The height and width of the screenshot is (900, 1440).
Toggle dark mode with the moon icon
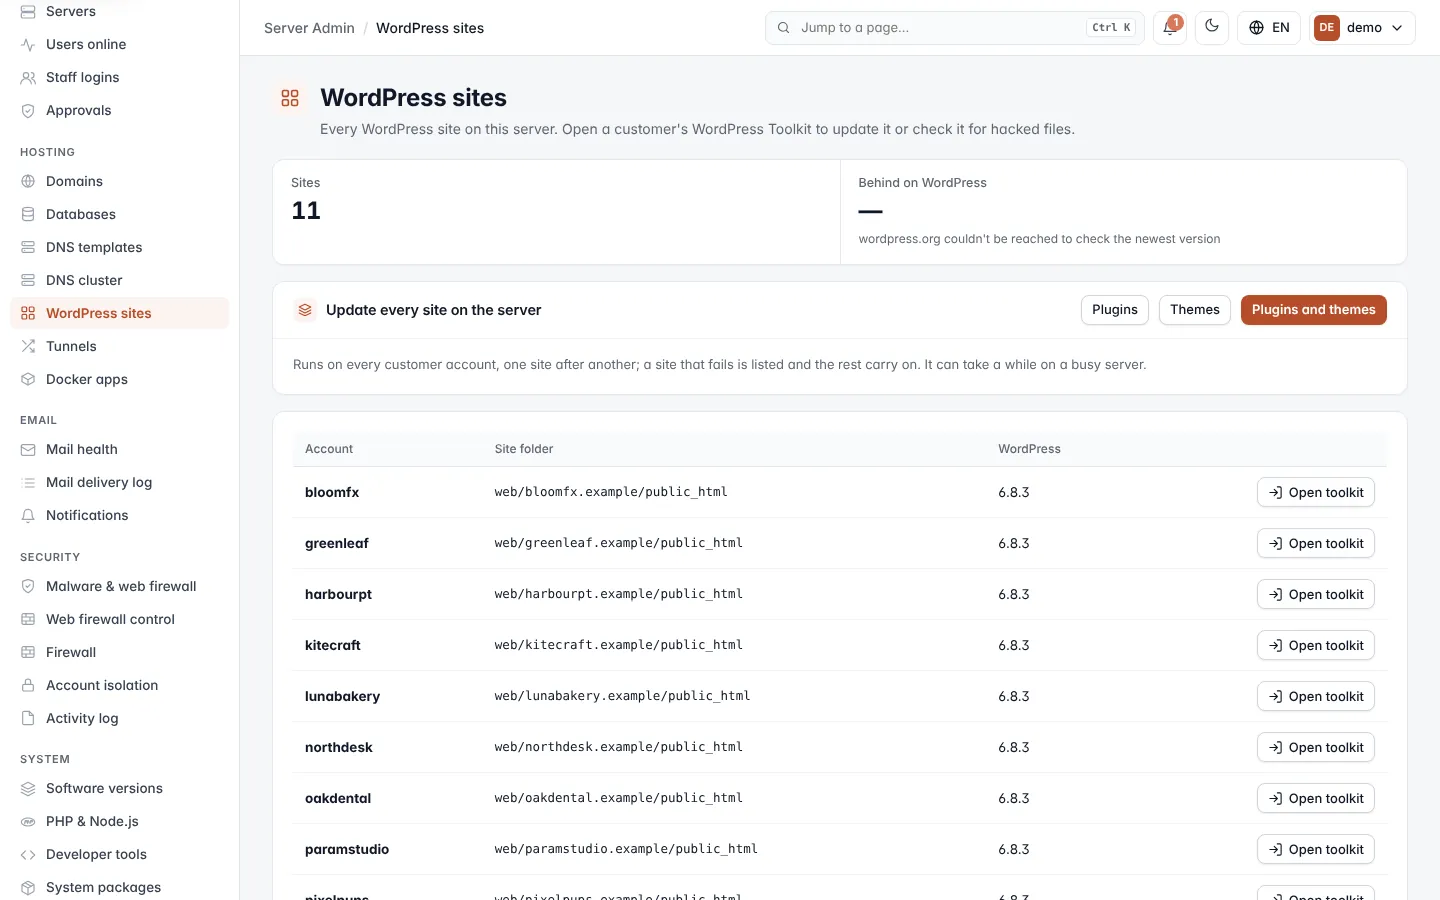[1212, 28]
